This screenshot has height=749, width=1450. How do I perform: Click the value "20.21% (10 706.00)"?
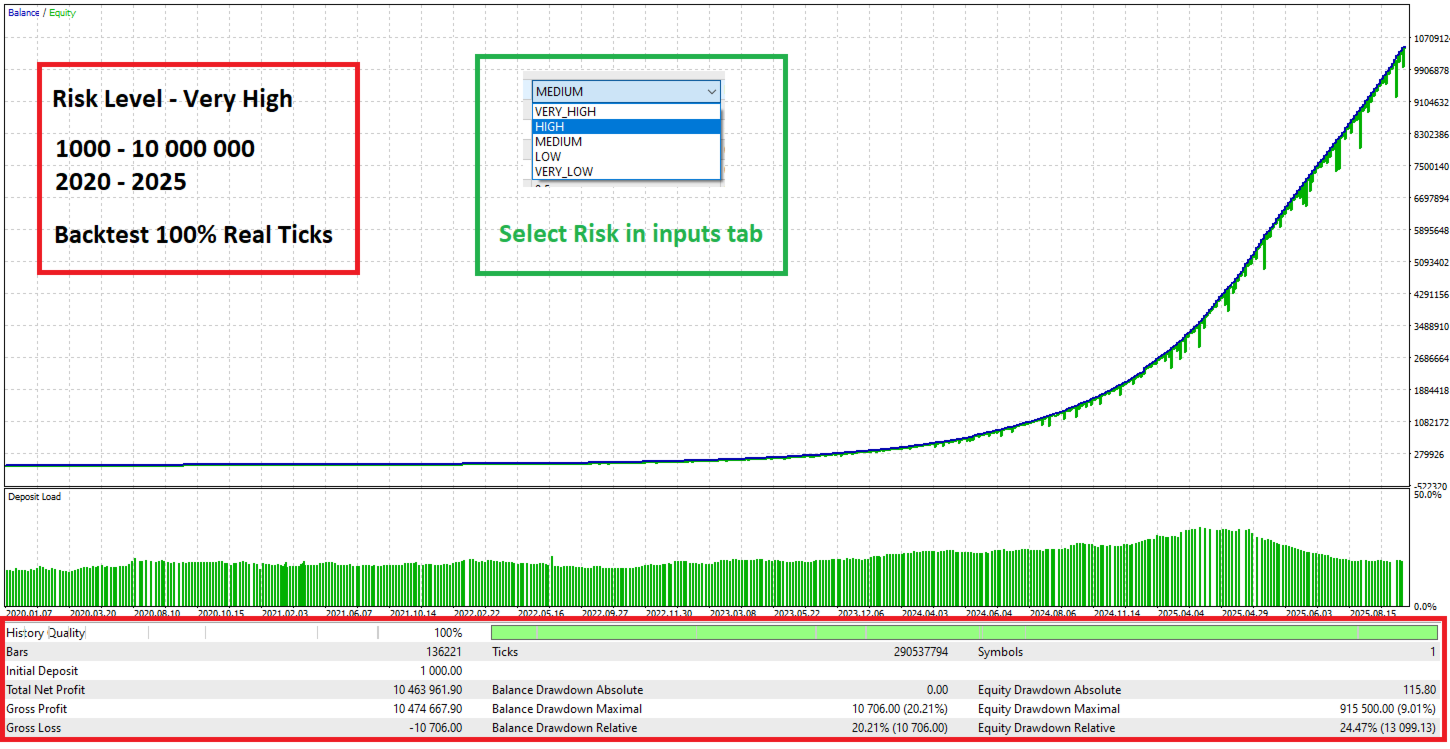(x=899, y=728)
